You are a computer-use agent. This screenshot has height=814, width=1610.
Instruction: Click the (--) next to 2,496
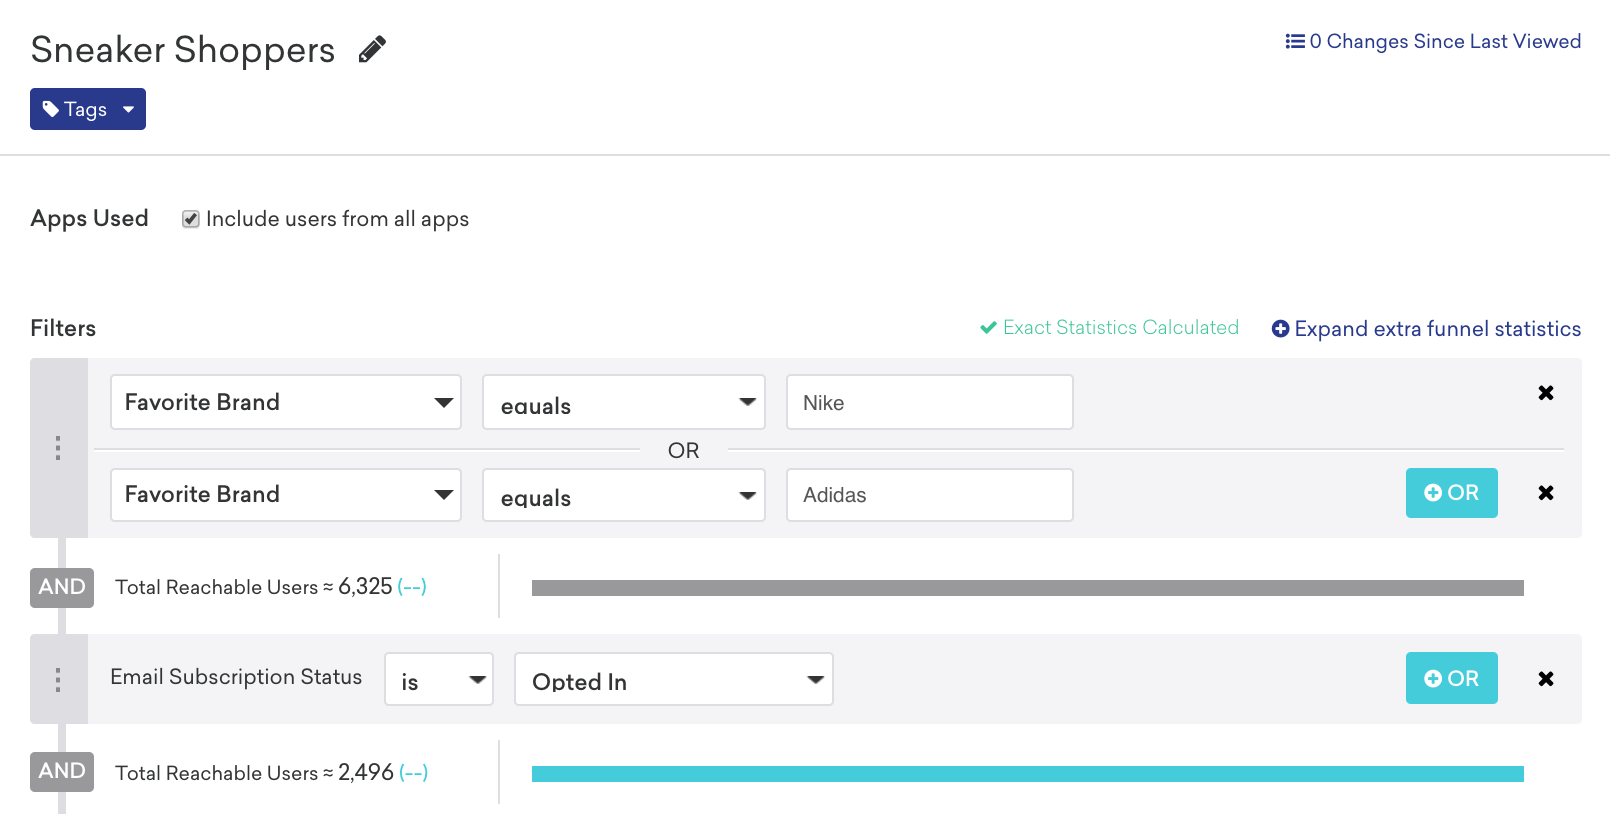pos(413,772)
